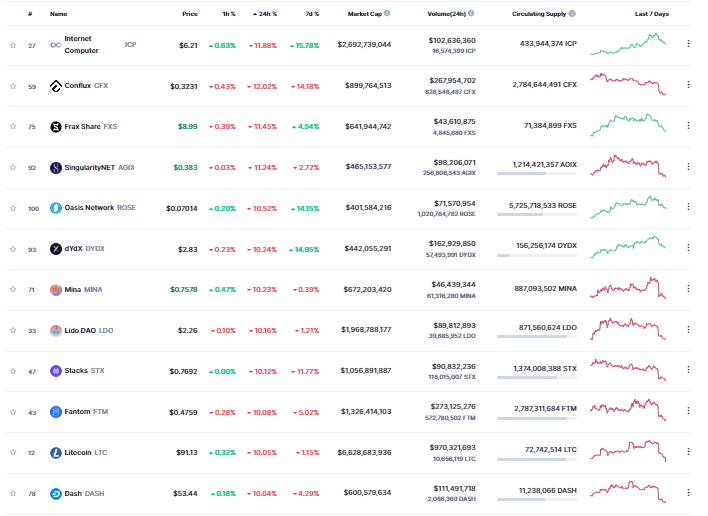Sort table by the 24h % column

[265, 14]
